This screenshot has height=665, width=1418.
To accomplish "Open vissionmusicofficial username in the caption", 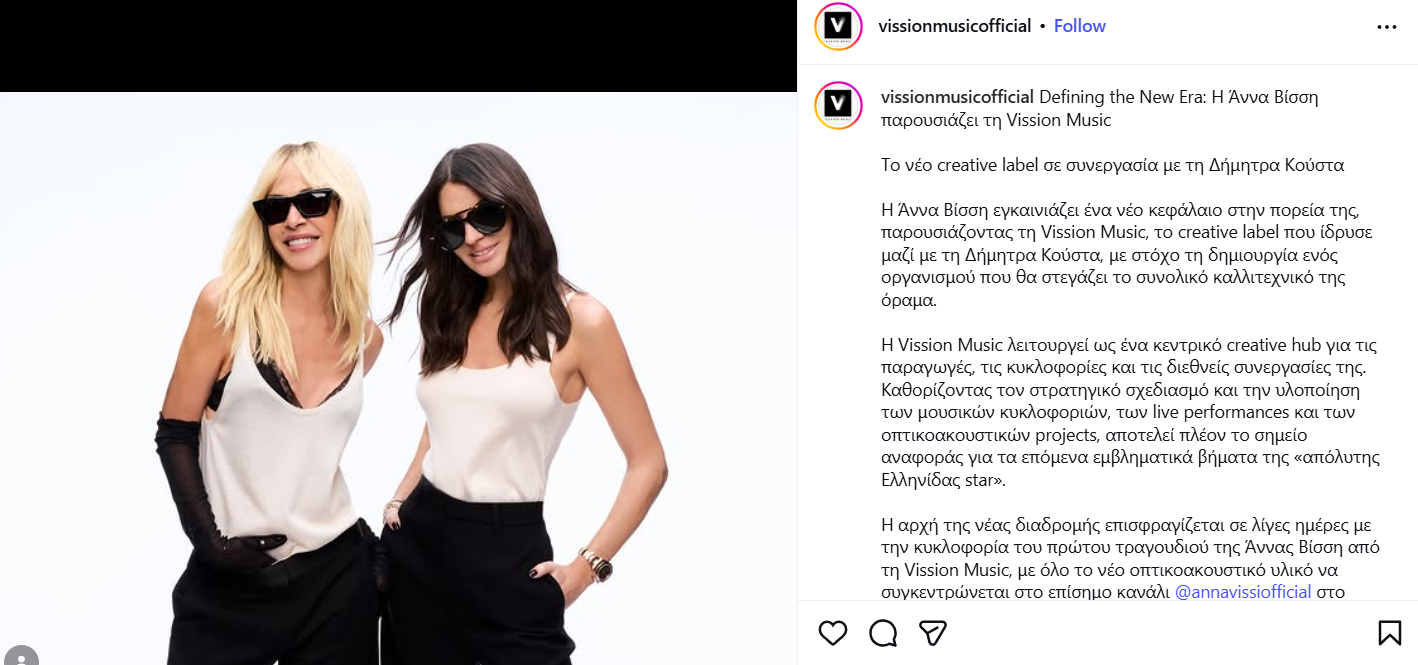I will coord(957,97).
